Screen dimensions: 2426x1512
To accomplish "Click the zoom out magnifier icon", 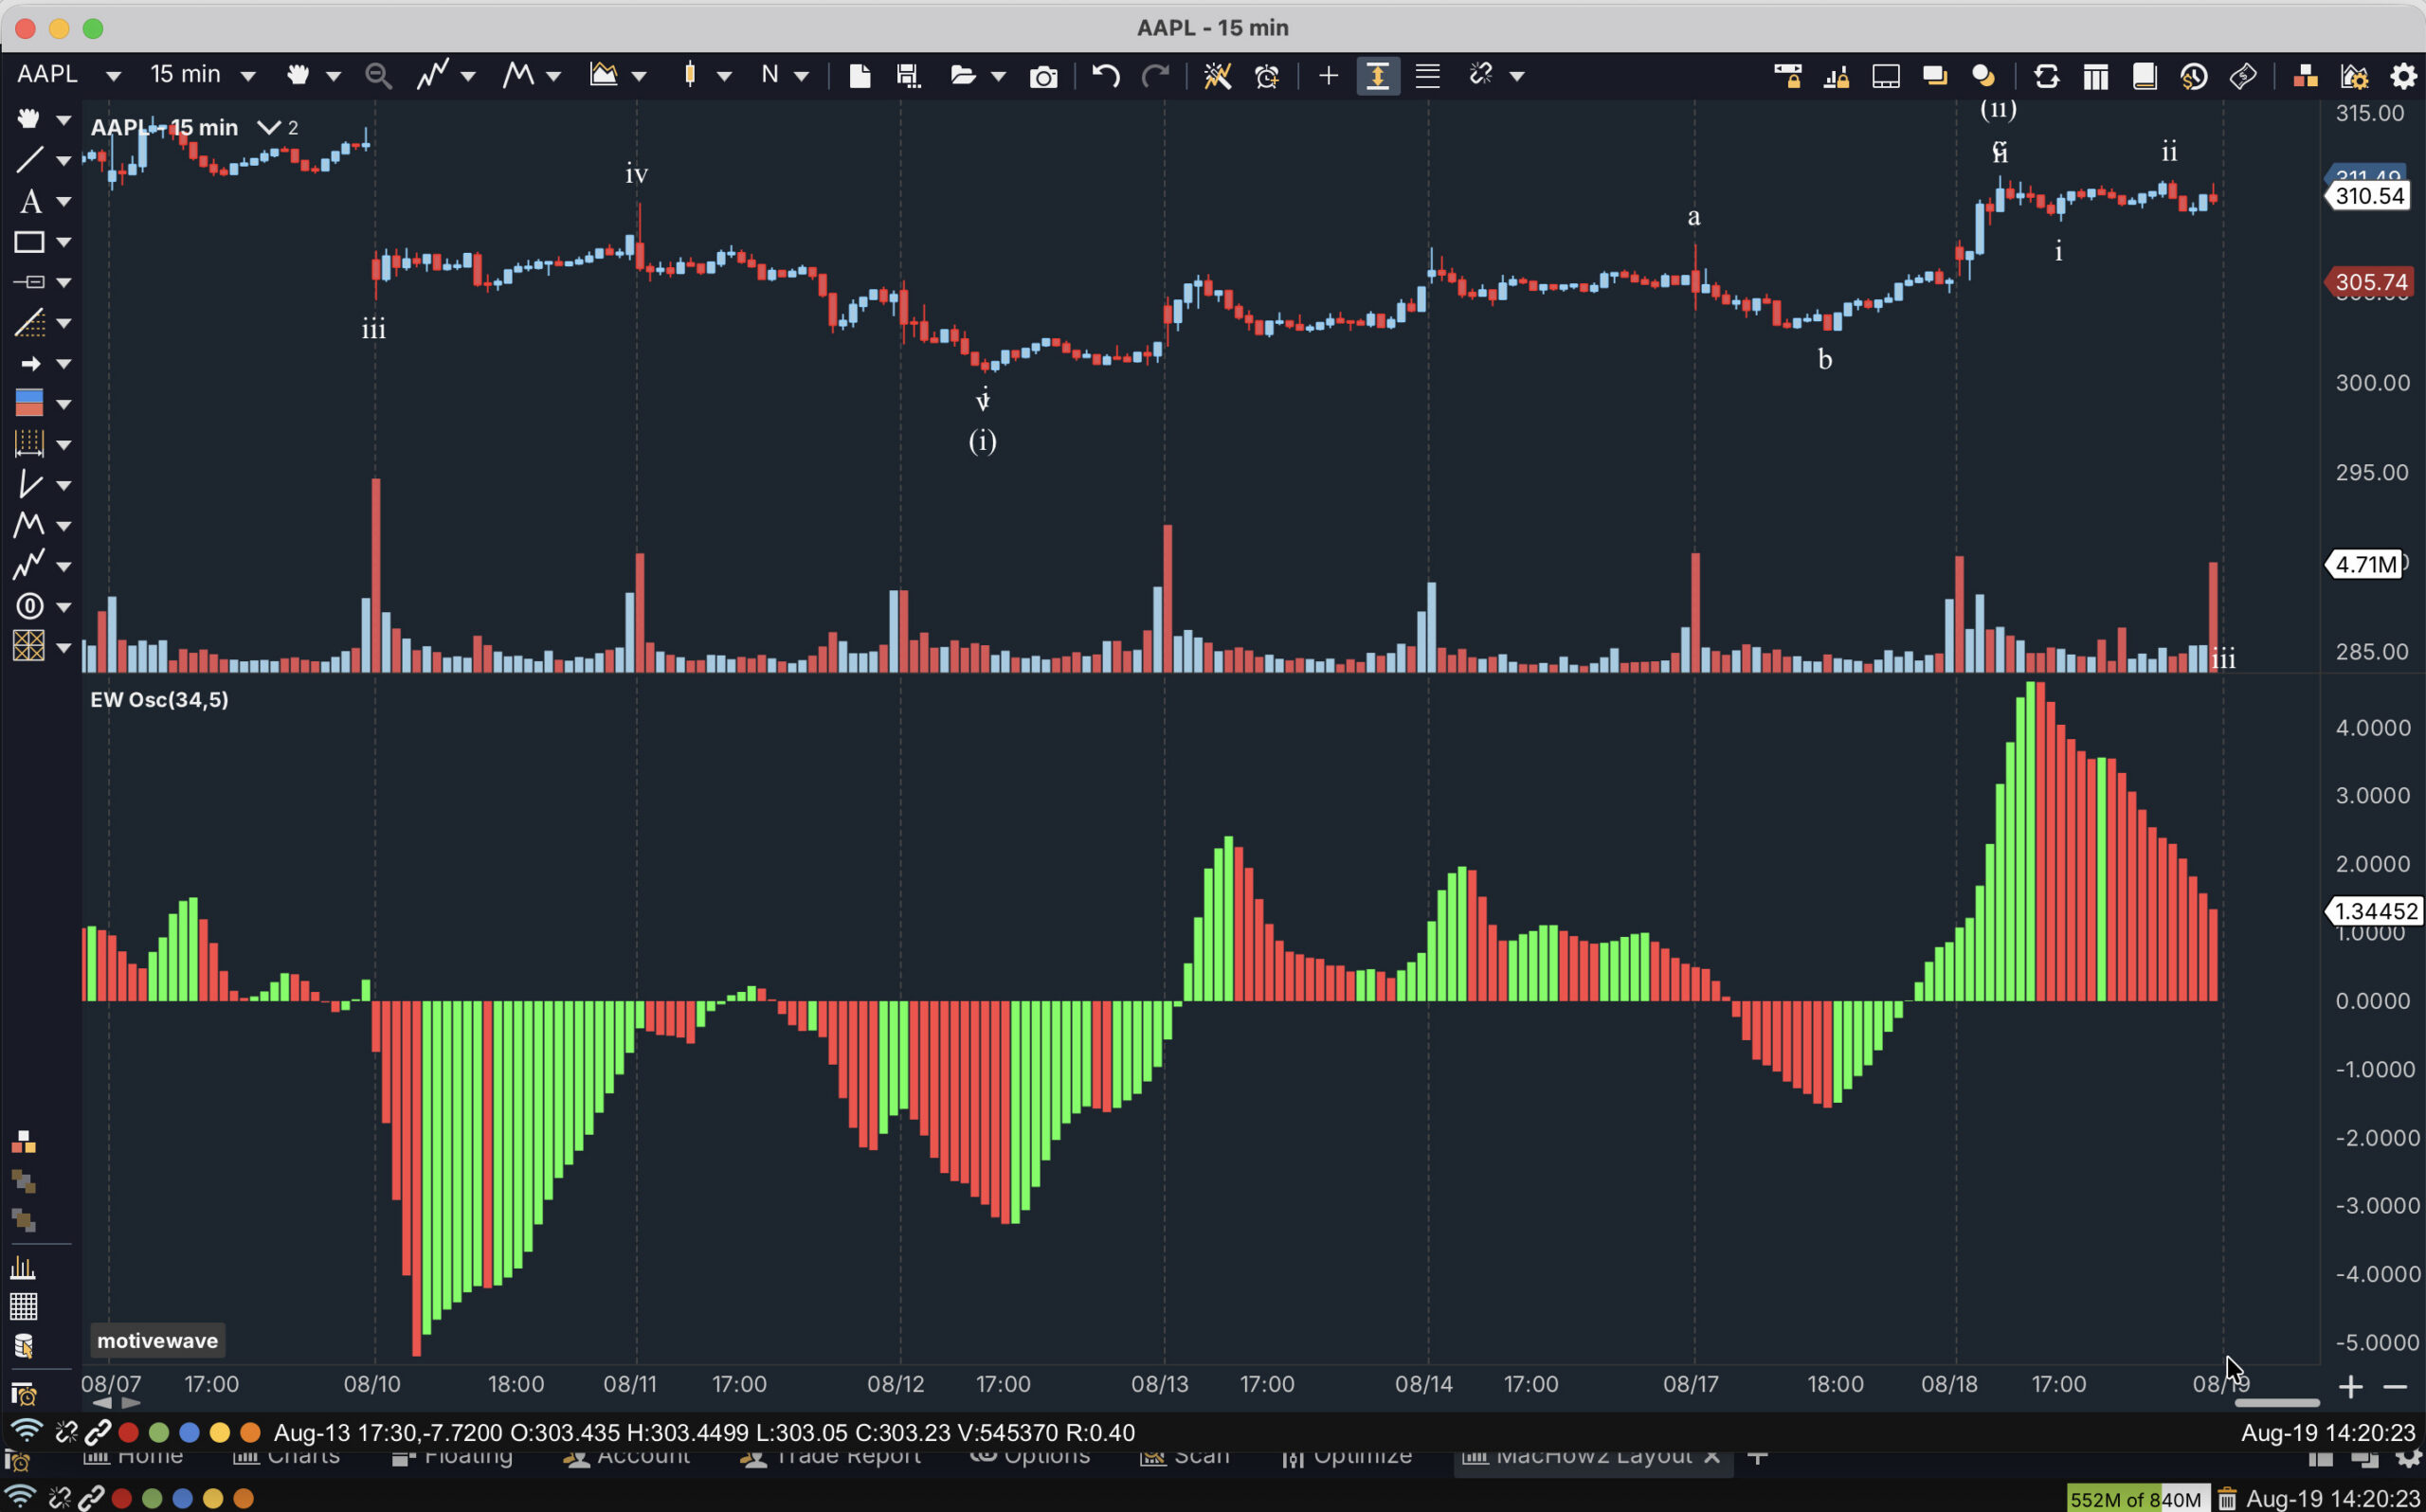I will coord(378,76).
